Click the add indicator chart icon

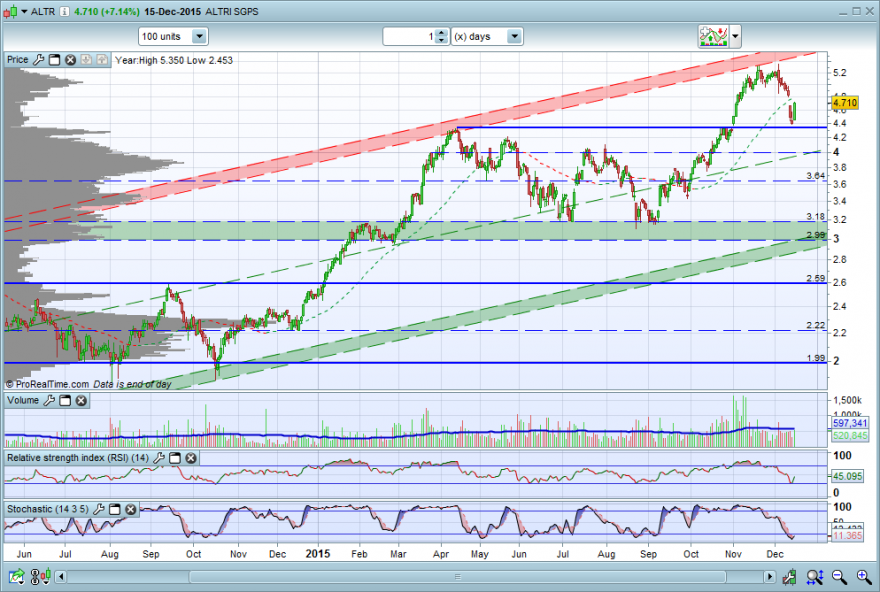pyautogui.click(x=713, y=36)
